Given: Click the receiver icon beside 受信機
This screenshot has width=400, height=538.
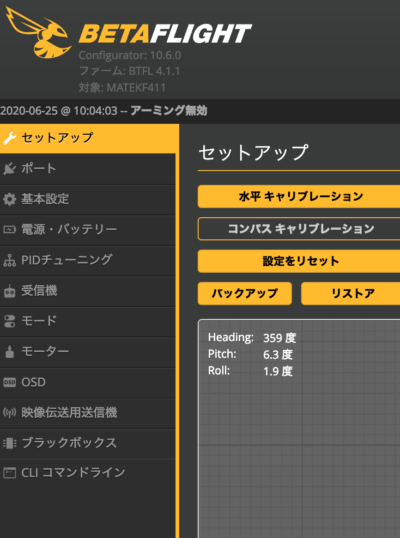Looking at the screenshot, I should [x=9, y=291].
